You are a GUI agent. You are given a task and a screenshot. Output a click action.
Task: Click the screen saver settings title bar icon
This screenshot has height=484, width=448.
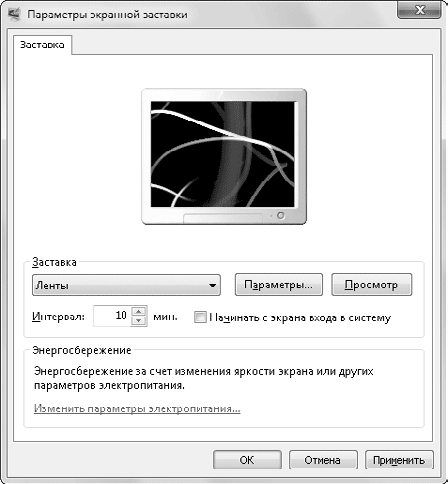[x=14, y=14]
